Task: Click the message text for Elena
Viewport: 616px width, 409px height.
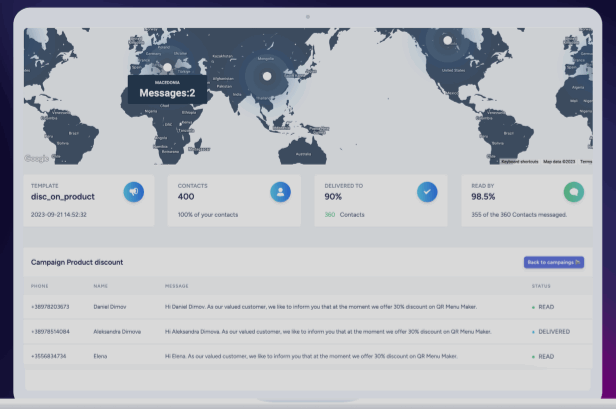Action: tap(311, 356)
